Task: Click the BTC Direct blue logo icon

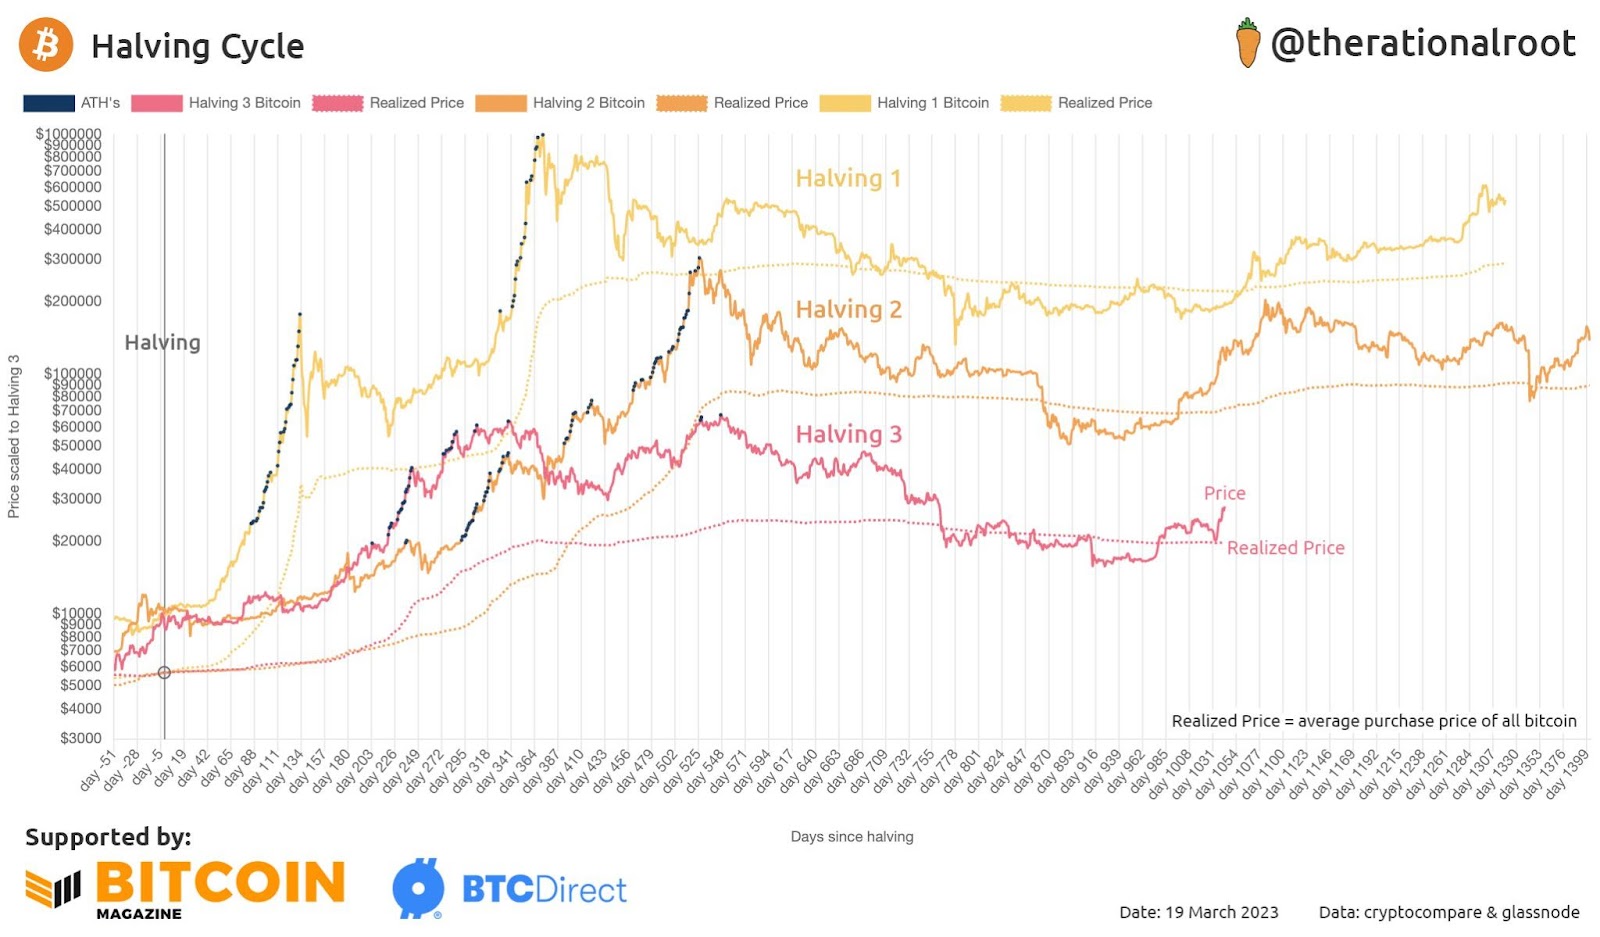Action: 418,888
